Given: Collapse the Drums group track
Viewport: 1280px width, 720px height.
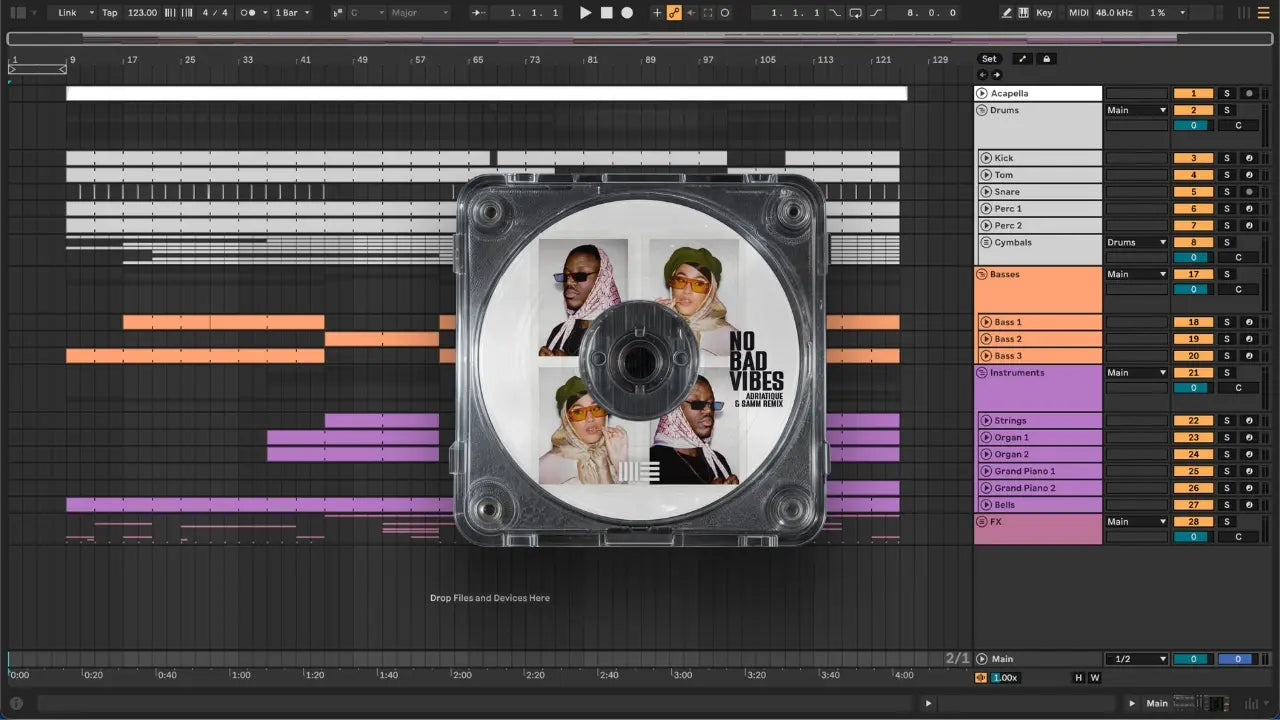Looking at the screenshot, I should pyautogui.click(x=982, y=110).
